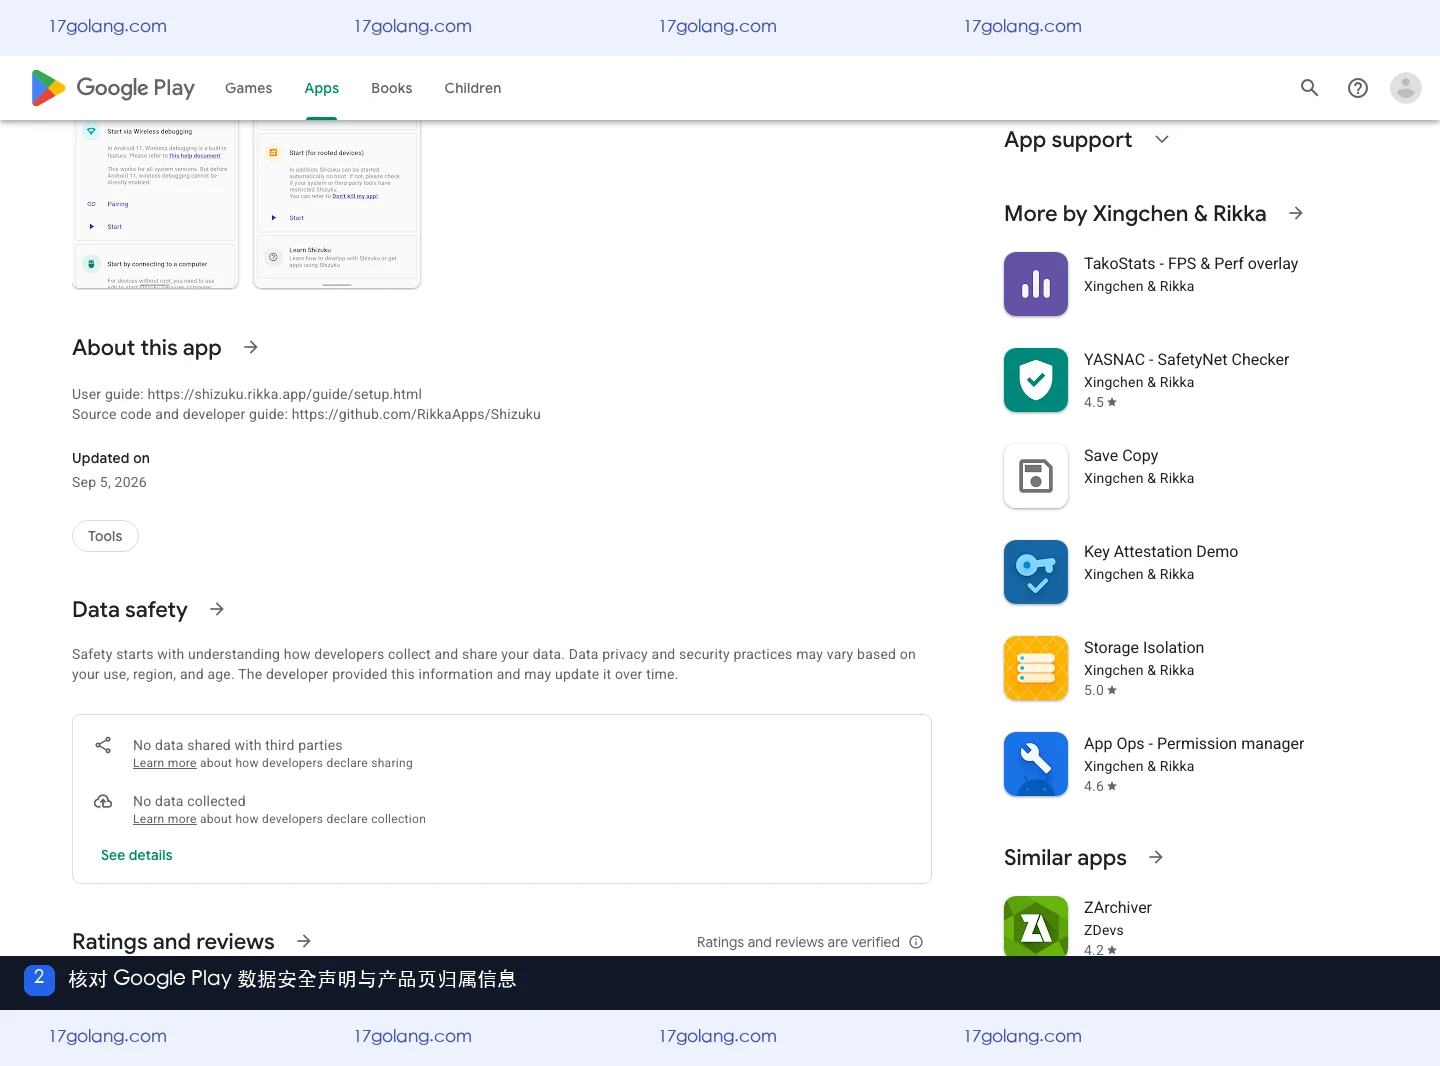The height and width of the screenshot is (1066, 1440).
Task: Click the Save Copy app title
Action: [x=1121, y=455]
